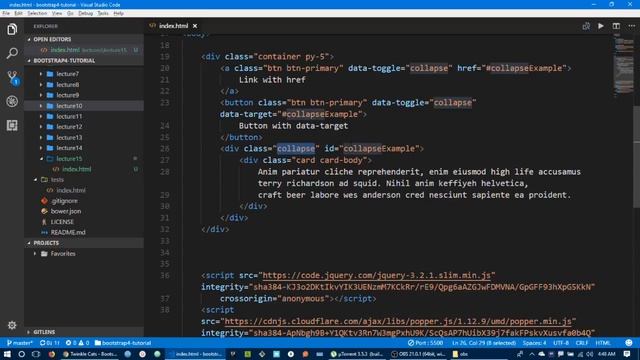The image size is (640, 360).
Task: Split the editor with split icon
Action: click(616, 26)
